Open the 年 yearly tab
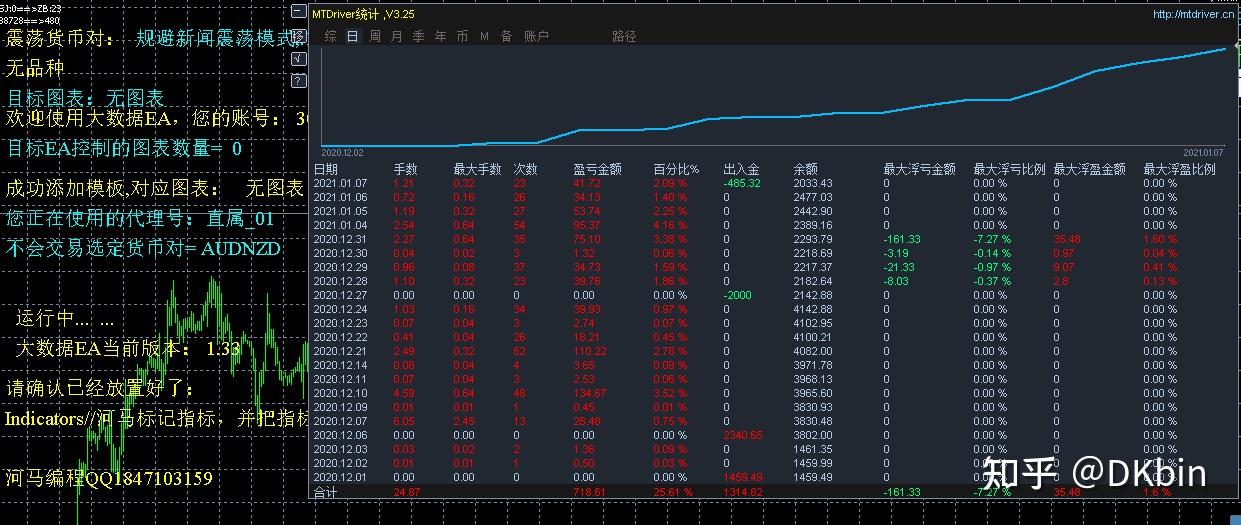 click(440, 36)
